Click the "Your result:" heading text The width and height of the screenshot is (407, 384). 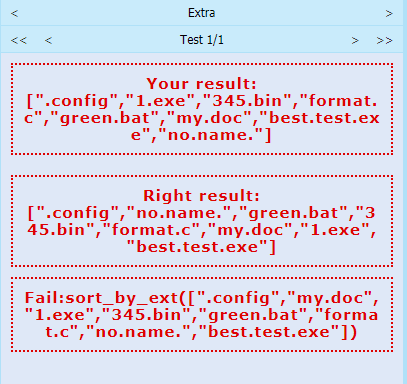(x=202, y=84)
